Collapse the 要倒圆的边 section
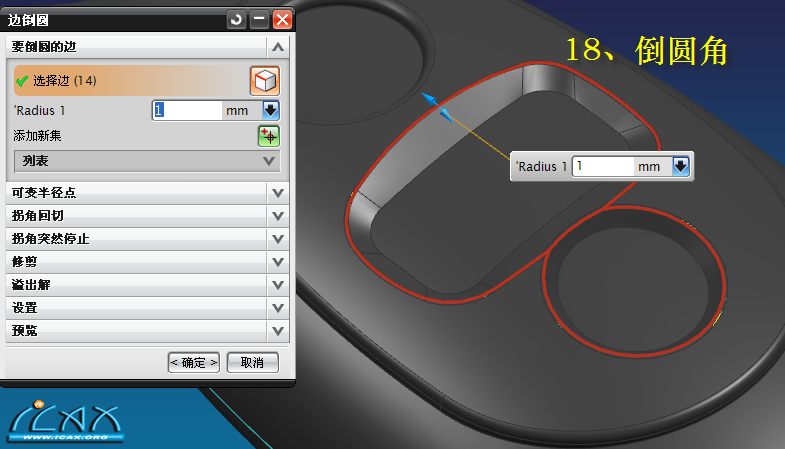This screenshot has width=785, height=449. click(x=278, y=47)
